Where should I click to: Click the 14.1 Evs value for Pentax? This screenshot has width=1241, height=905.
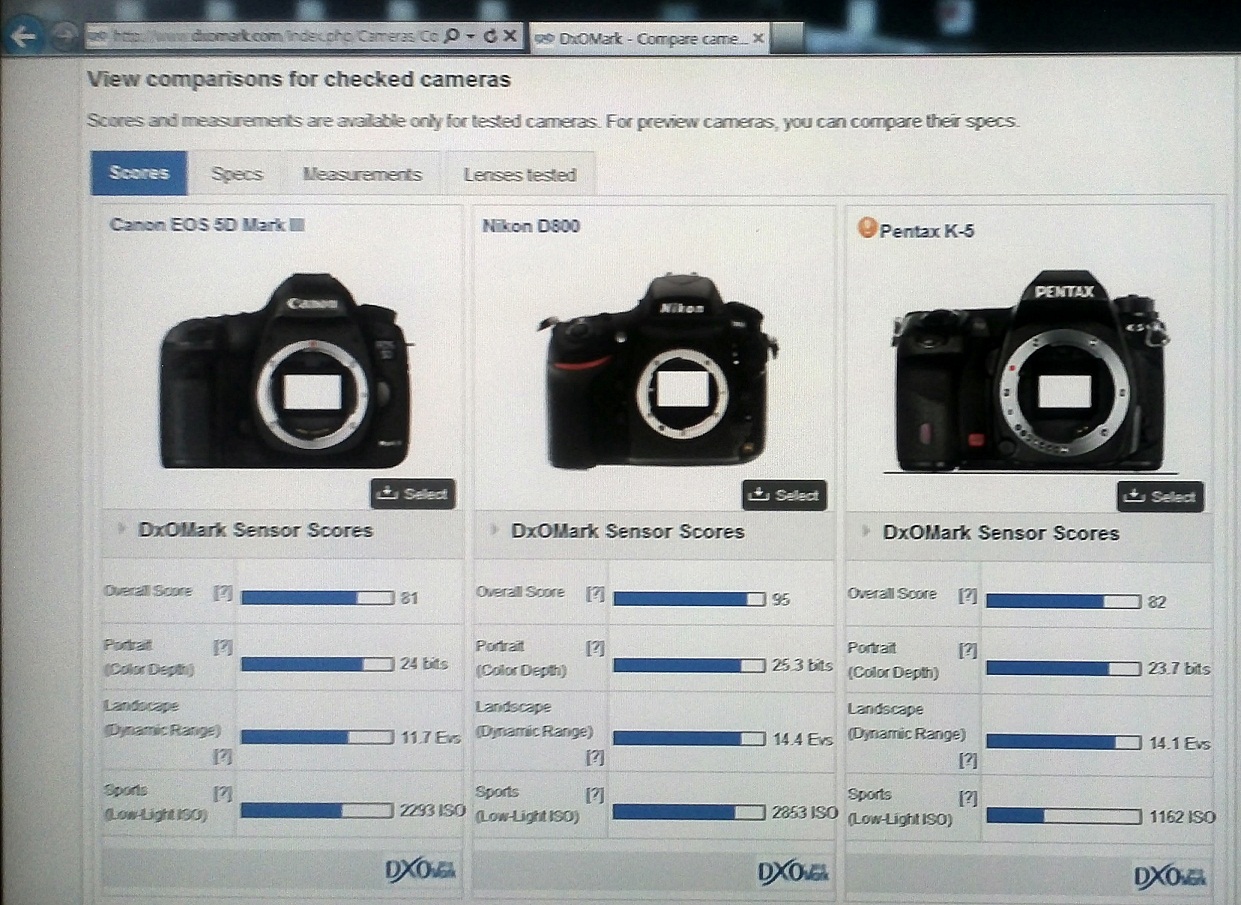click(x=1178, y=743)
